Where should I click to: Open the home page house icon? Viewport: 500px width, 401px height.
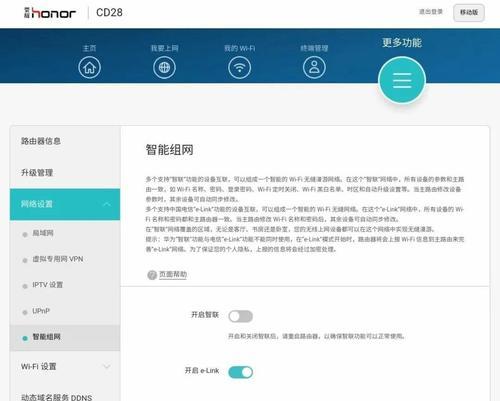point(89,68)
